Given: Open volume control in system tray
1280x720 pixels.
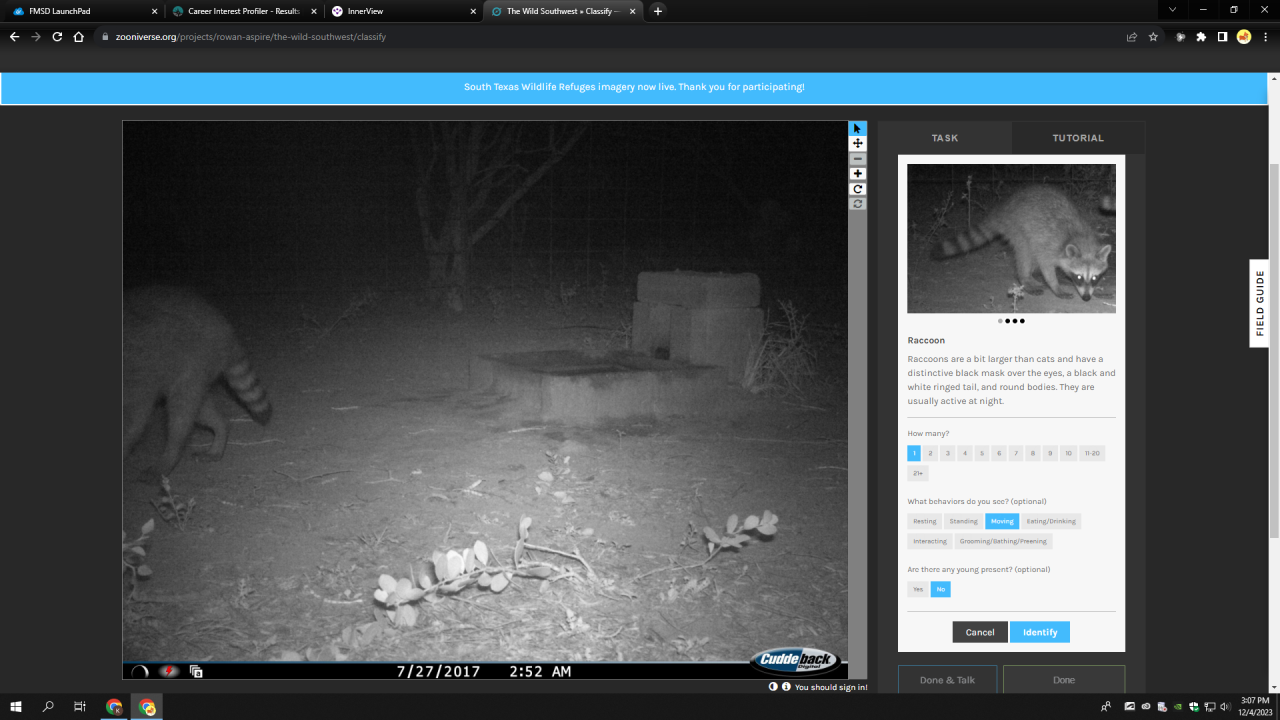Looking at the screenshot, I should [x=1225, y=707].
